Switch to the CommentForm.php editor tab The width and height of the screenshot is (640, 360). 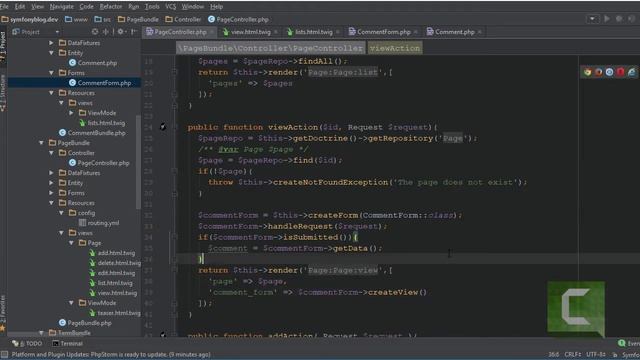click(x=383, y=32)
